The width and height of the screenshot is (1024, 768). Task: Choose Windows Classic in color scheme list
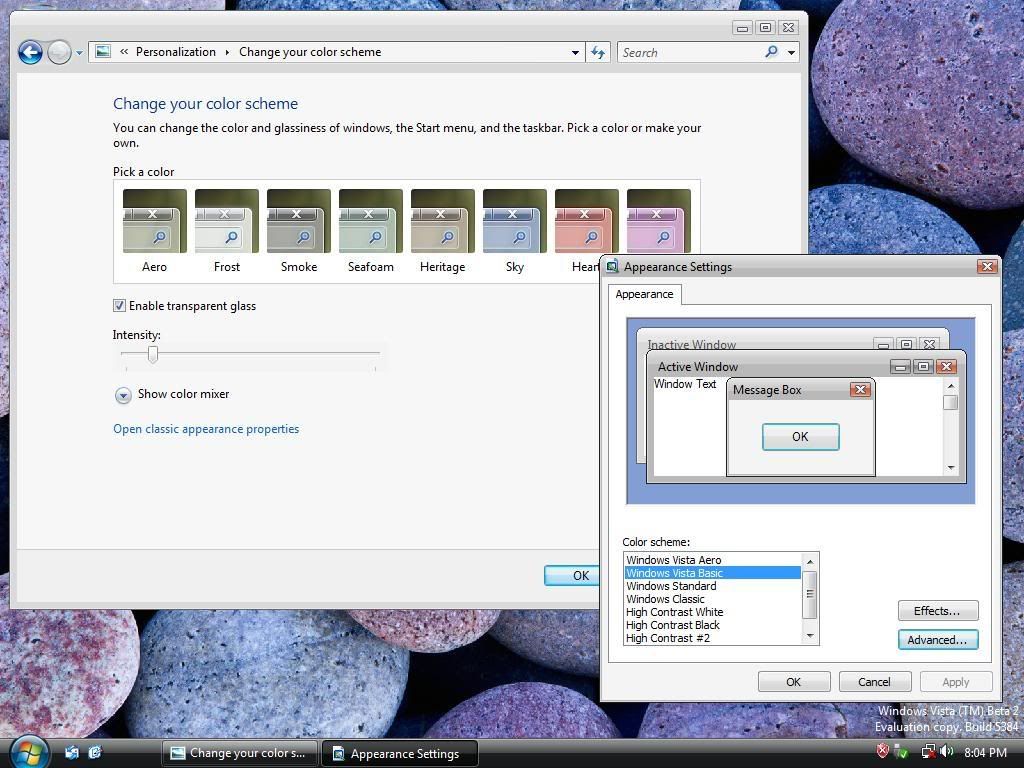coord(666,599)
